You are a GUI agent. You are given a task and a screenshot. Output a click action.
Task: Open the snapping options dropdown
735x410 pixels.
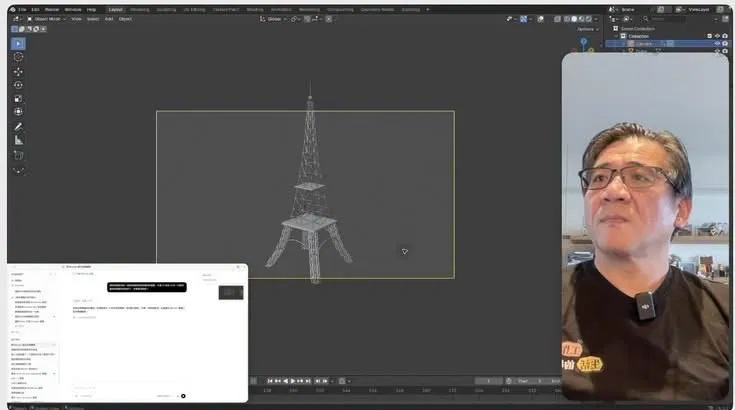pyautogui.click(x=316, y=19)
